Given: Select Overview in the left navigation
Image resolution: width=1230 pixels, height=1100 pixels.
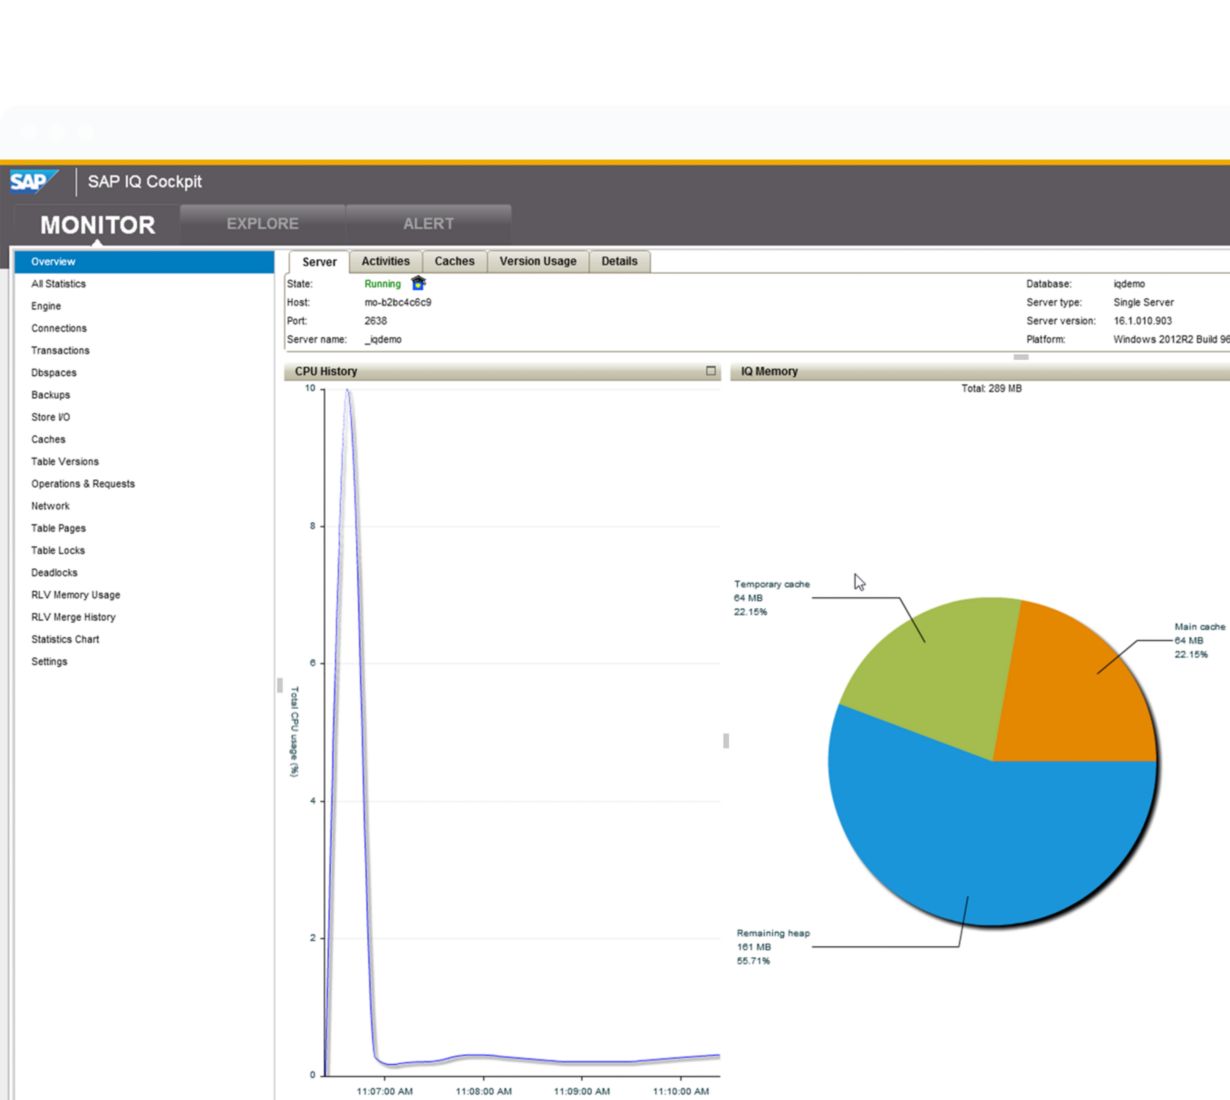Looking at the screenshot, I should pos(53,262).
